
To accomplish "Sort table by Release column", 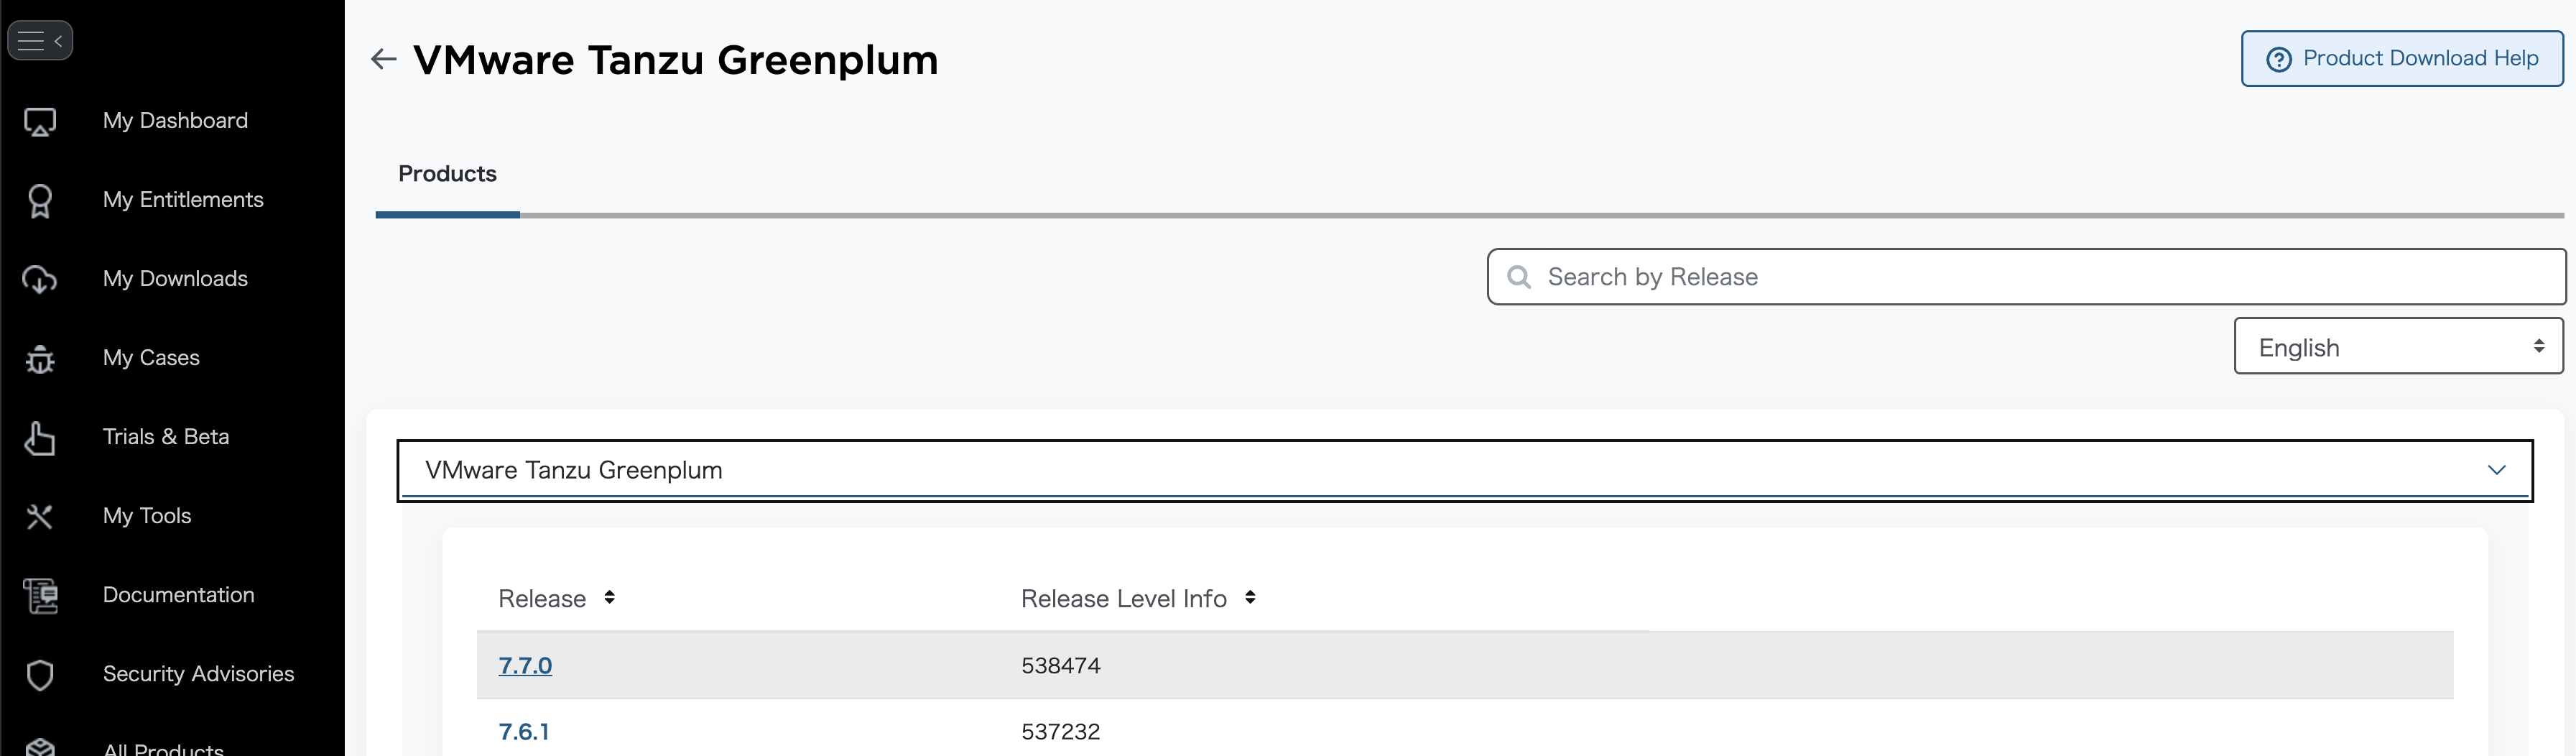I will 609,598.
